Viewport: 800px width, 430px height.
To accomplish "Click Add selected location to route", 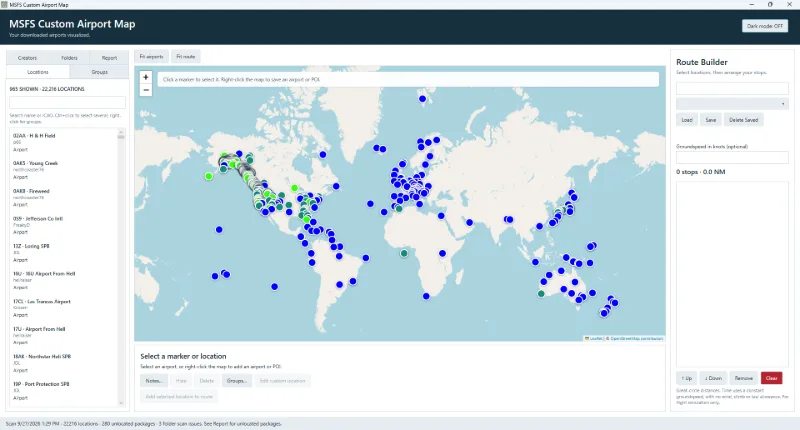I will pyautogui.click(x=179, y=396).
